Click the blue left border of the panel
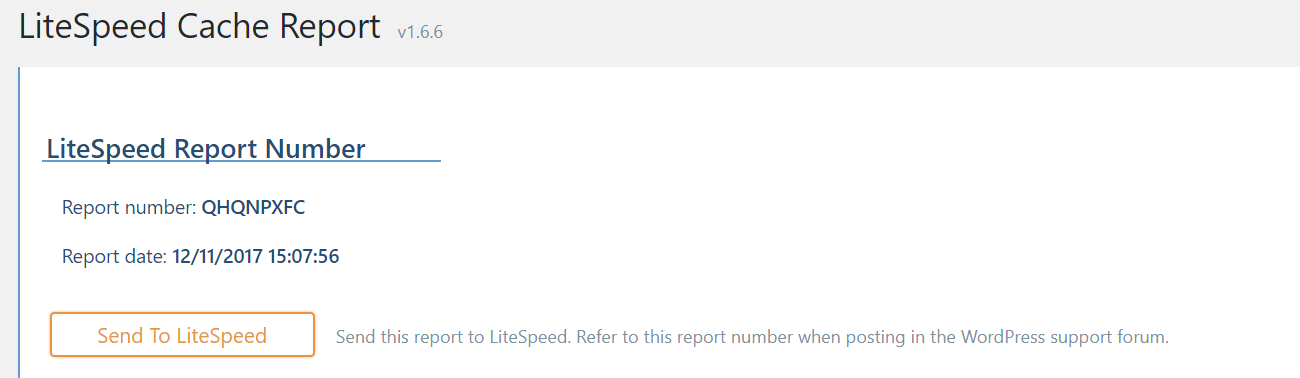This screenshot has height=378, width=1300. [x=19, y=222]
